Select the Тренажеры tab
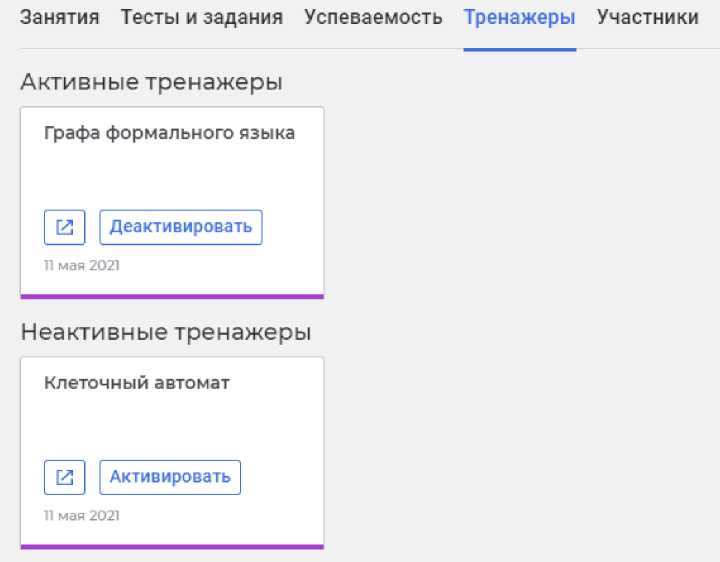 pyautogui.click(x=519, y=17)
